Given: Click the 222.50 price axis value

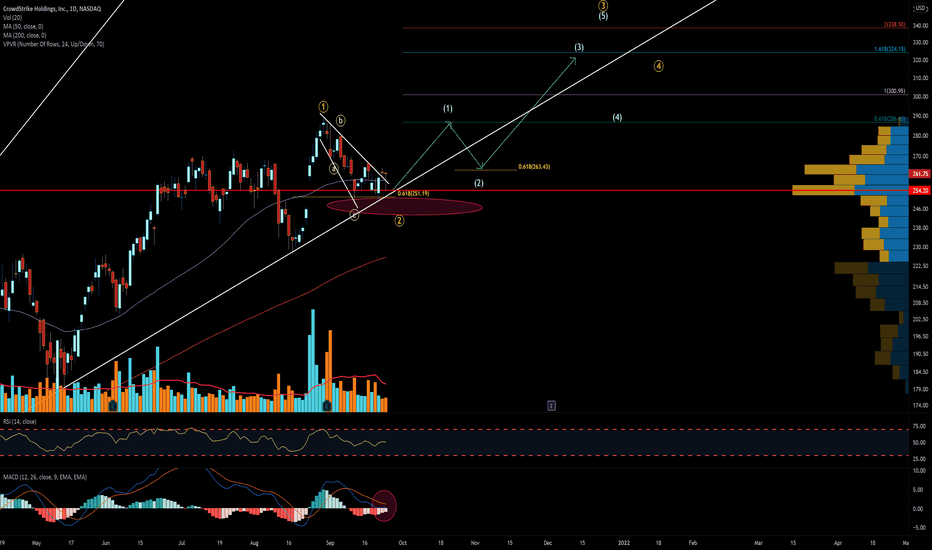Looking at the screenshot, I should (x=921, y=266).
